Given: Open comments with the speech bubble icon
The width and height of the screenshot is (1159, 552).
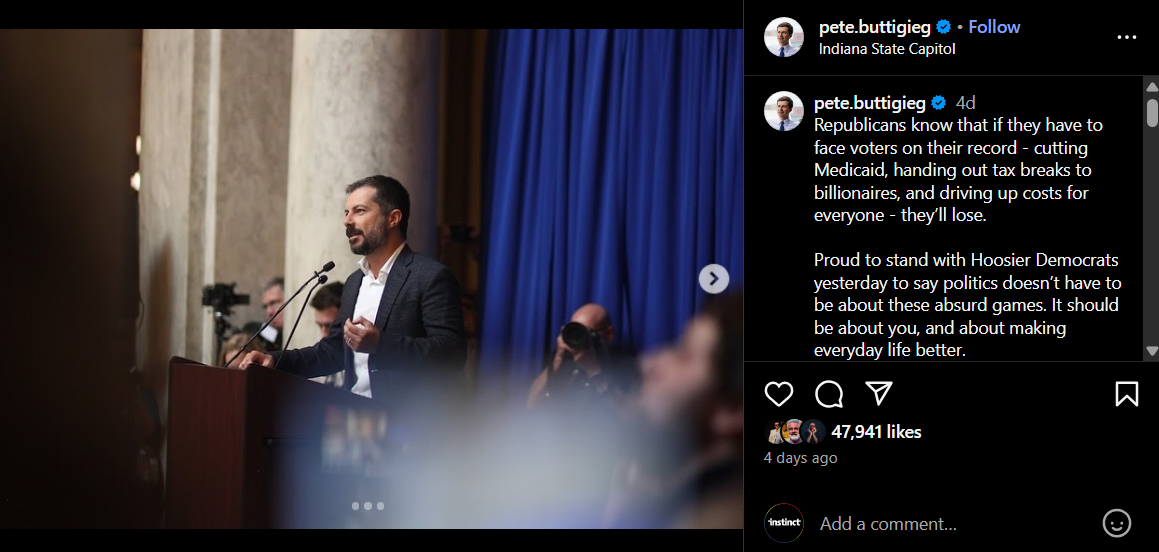Looking at the screenshot, I should [829, 394].
